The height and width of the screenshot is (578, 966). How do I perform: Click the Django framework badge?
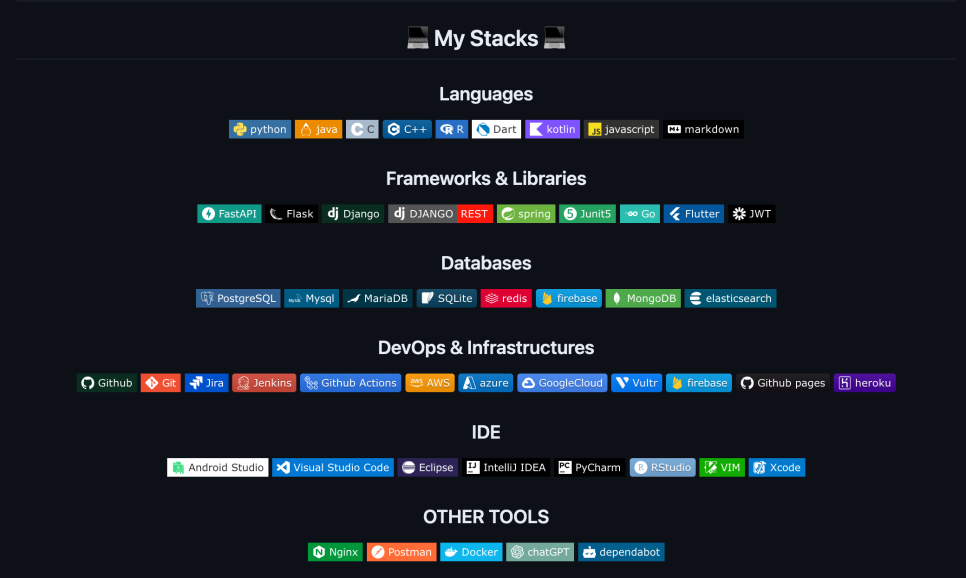(x=353, y=214)
